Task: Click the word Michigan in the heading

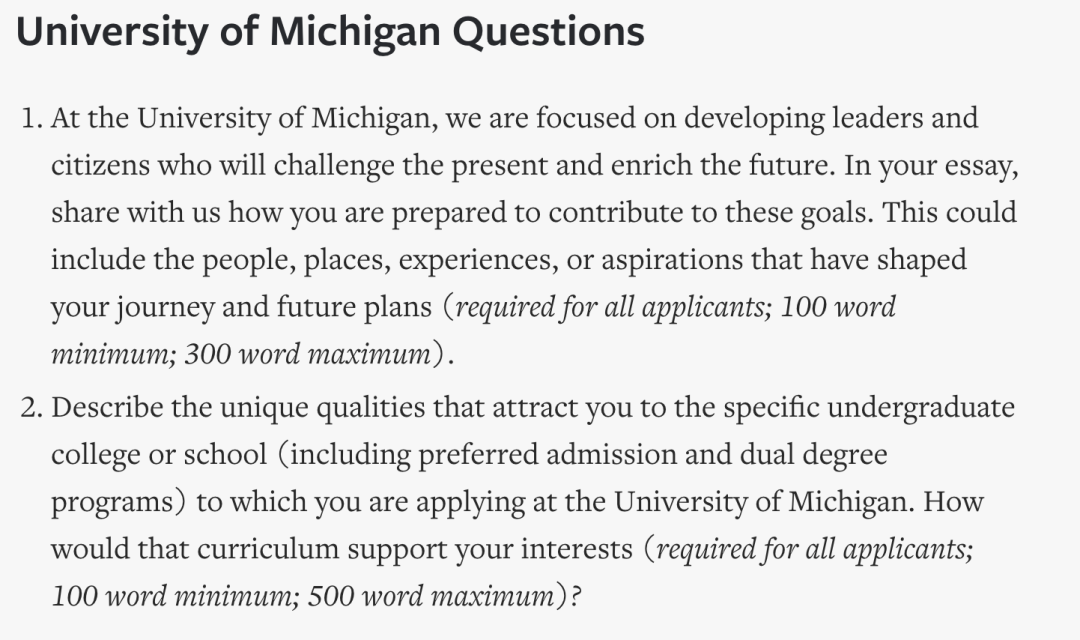Action: coord(354,32)
